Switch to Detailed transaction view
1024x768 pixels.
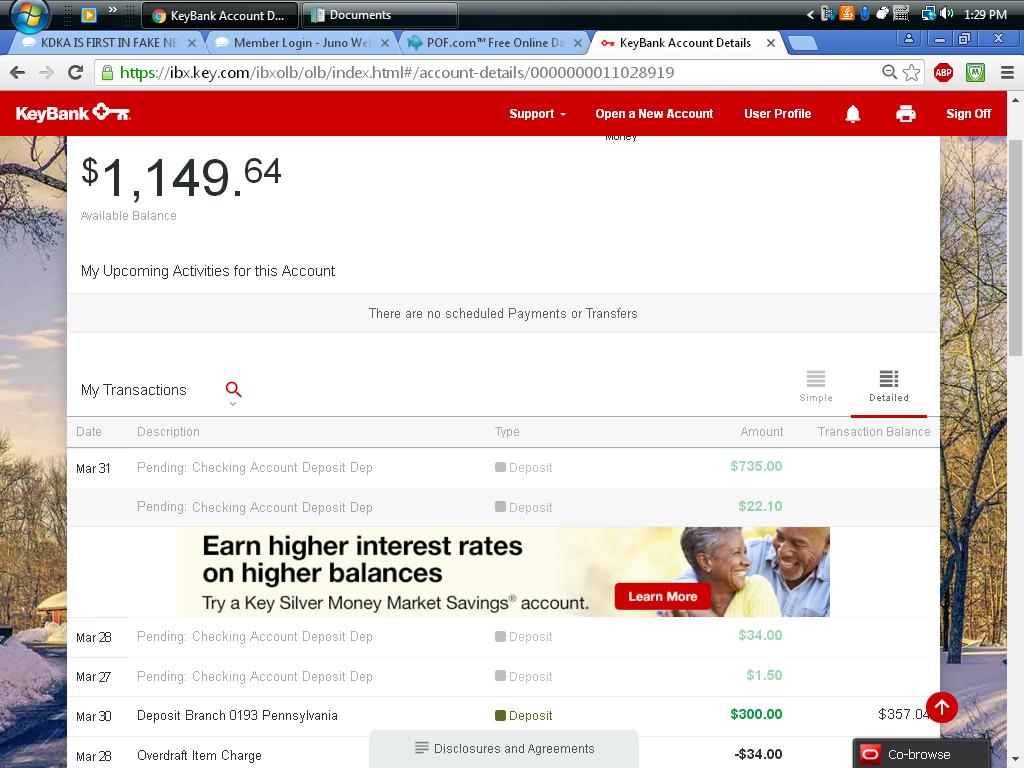coord(888,386)
